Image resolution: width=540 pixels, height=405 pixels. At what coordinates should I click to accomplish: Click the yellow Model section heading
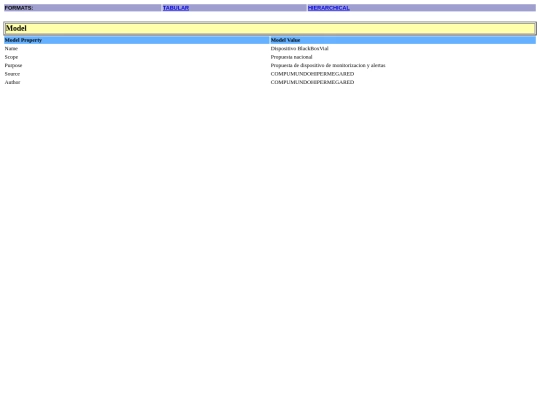tap(270, 28)
